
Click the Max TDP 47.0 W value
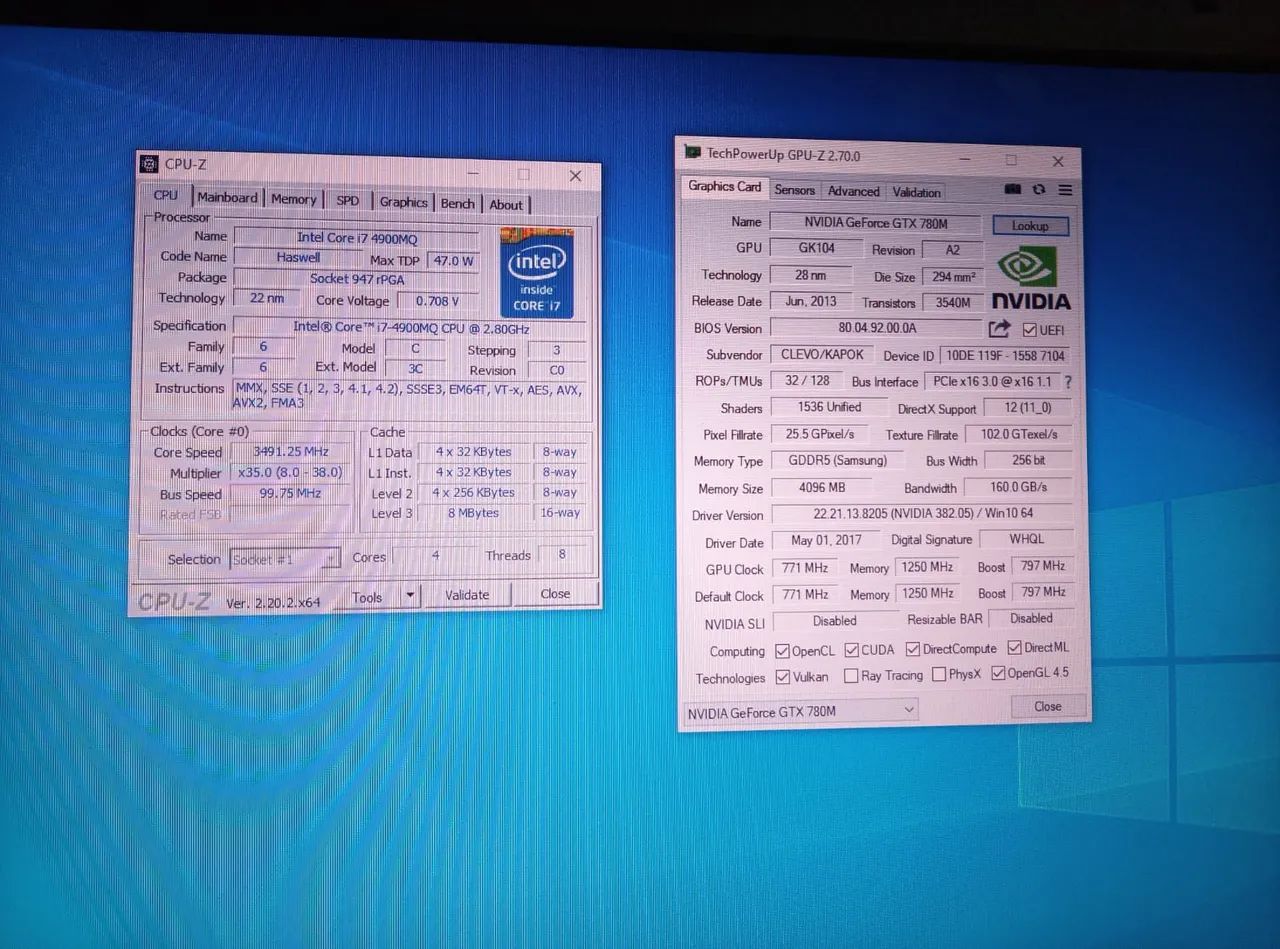tap(452, 260)
